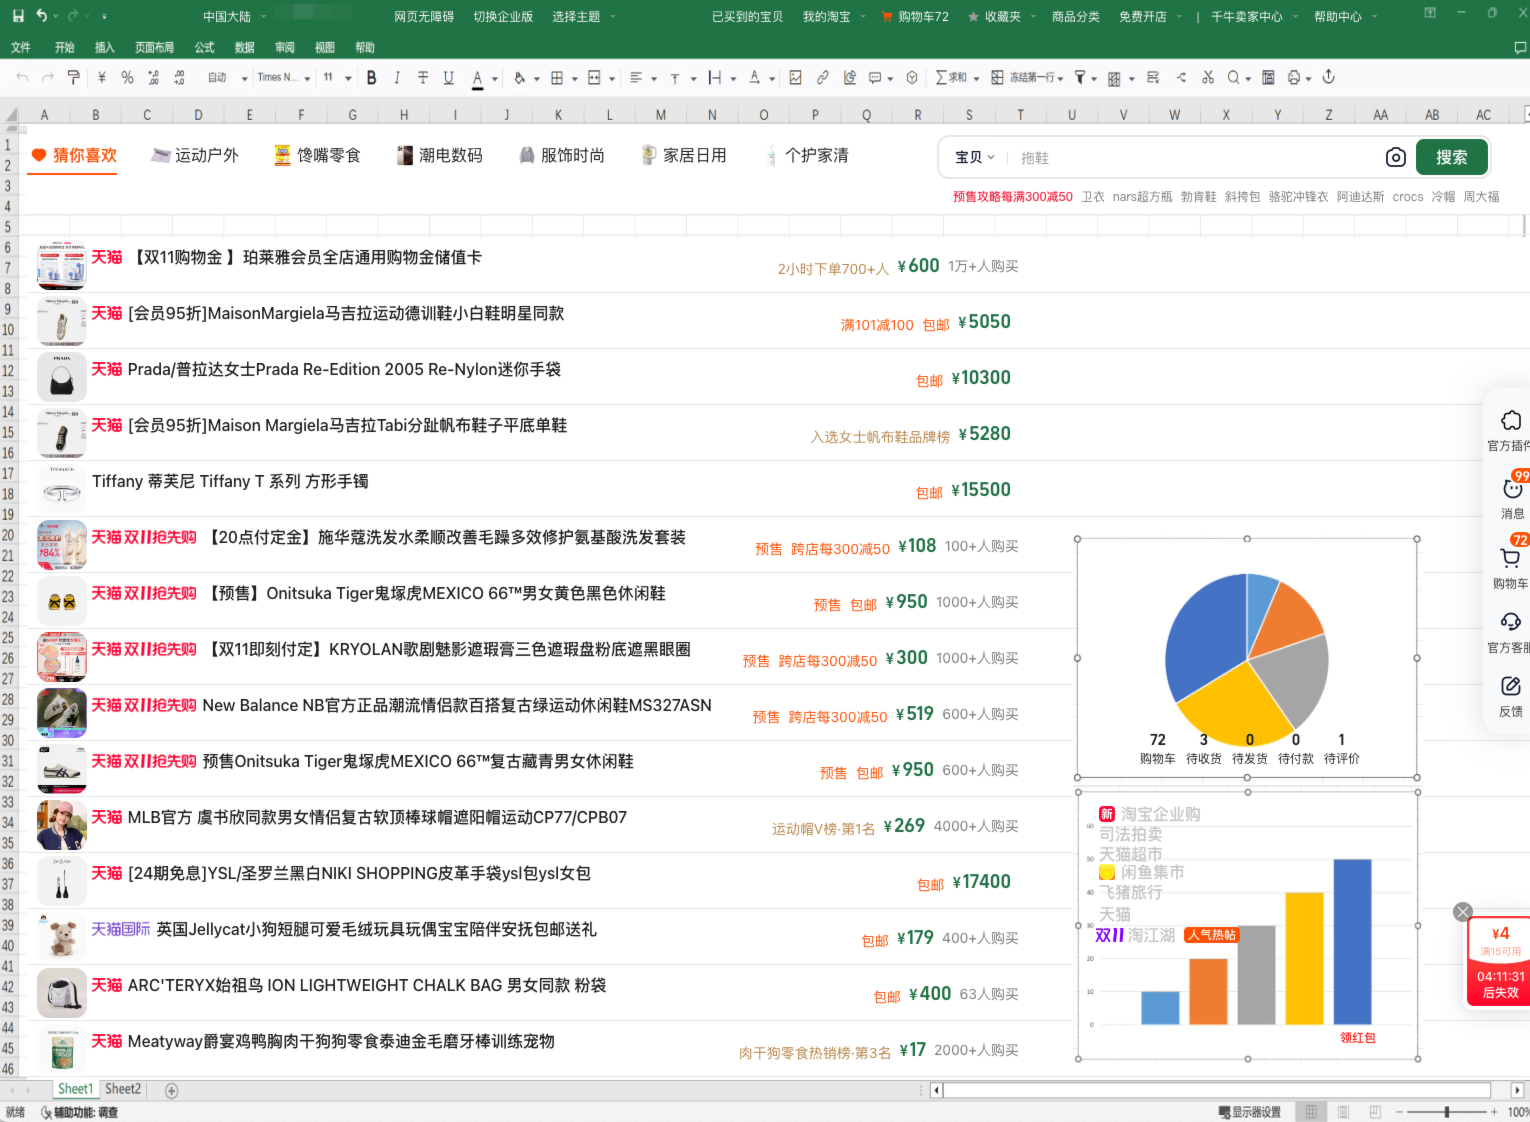Click the 购物车72 link at top
The width and height of the screenshot is (1530, 1122).
click(916, 16)
